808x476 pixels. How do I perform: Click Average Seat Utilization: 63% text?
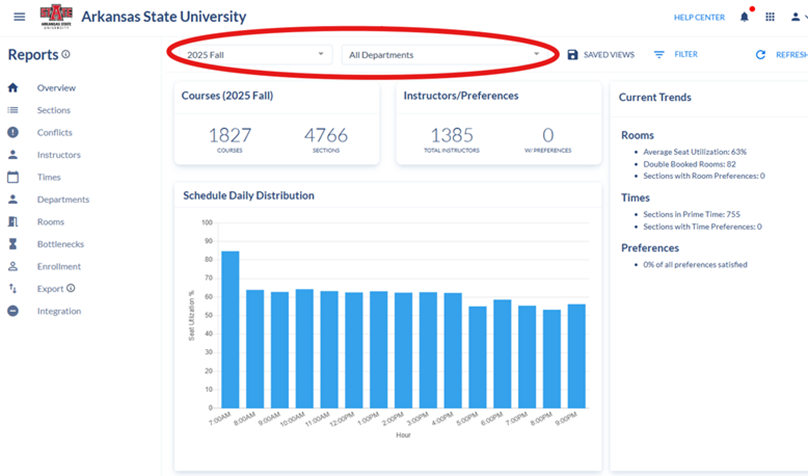coord(695,152)
